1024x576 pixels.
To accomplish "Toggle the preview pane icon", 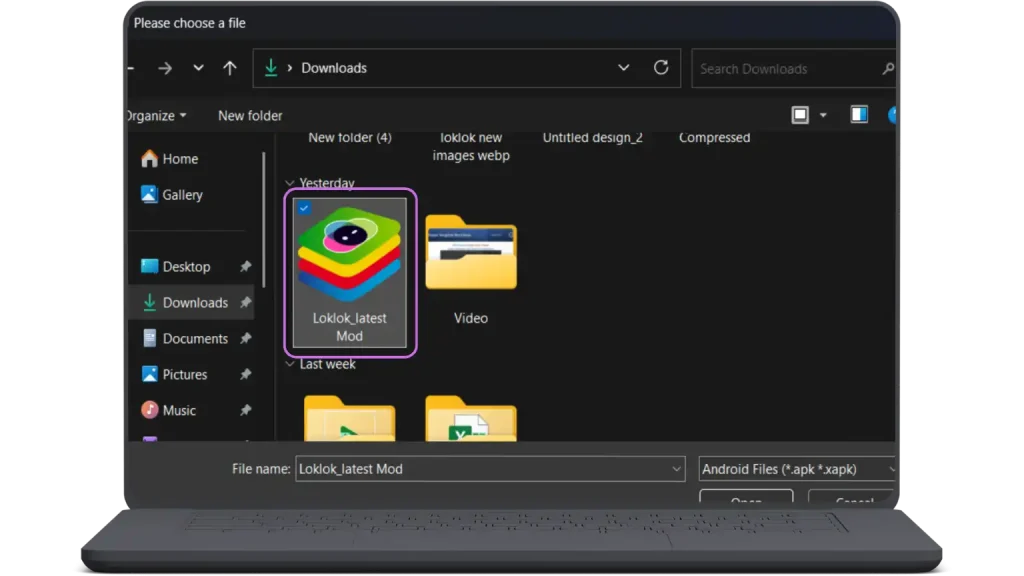I will click(x=859, y=115).
